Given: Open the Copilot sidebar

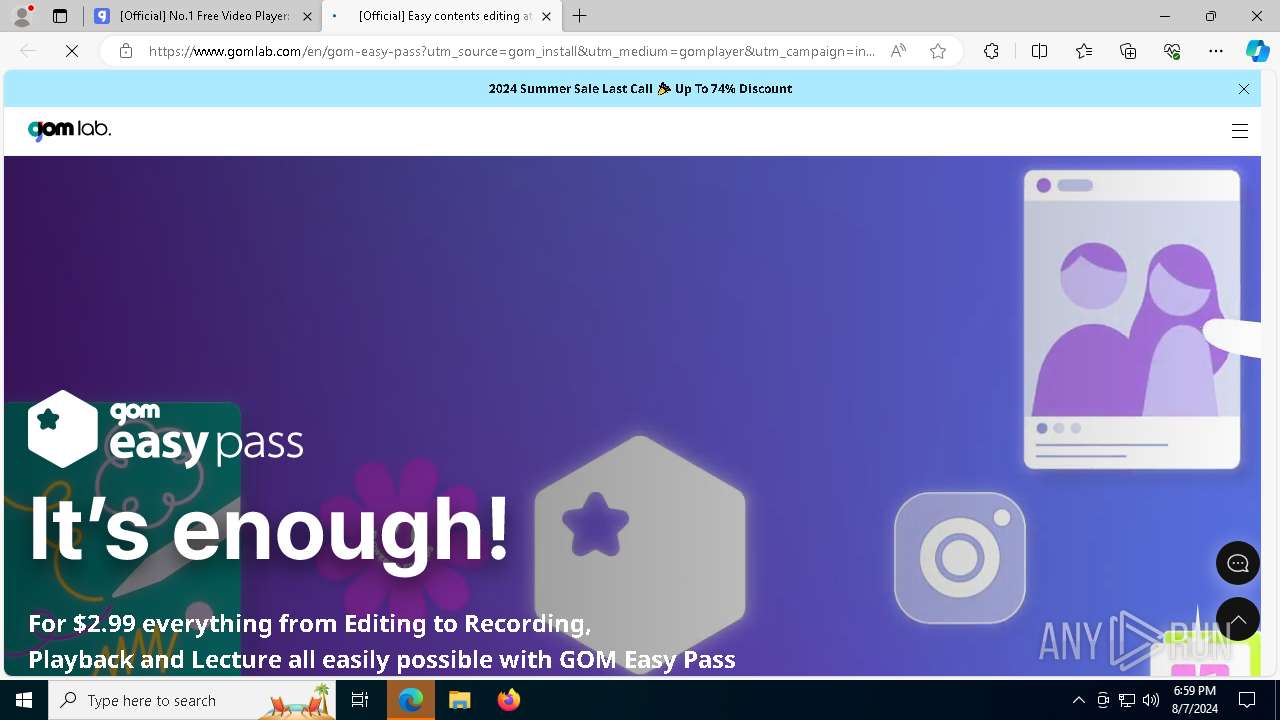Looking at the screenshot, I should 1258,51.
